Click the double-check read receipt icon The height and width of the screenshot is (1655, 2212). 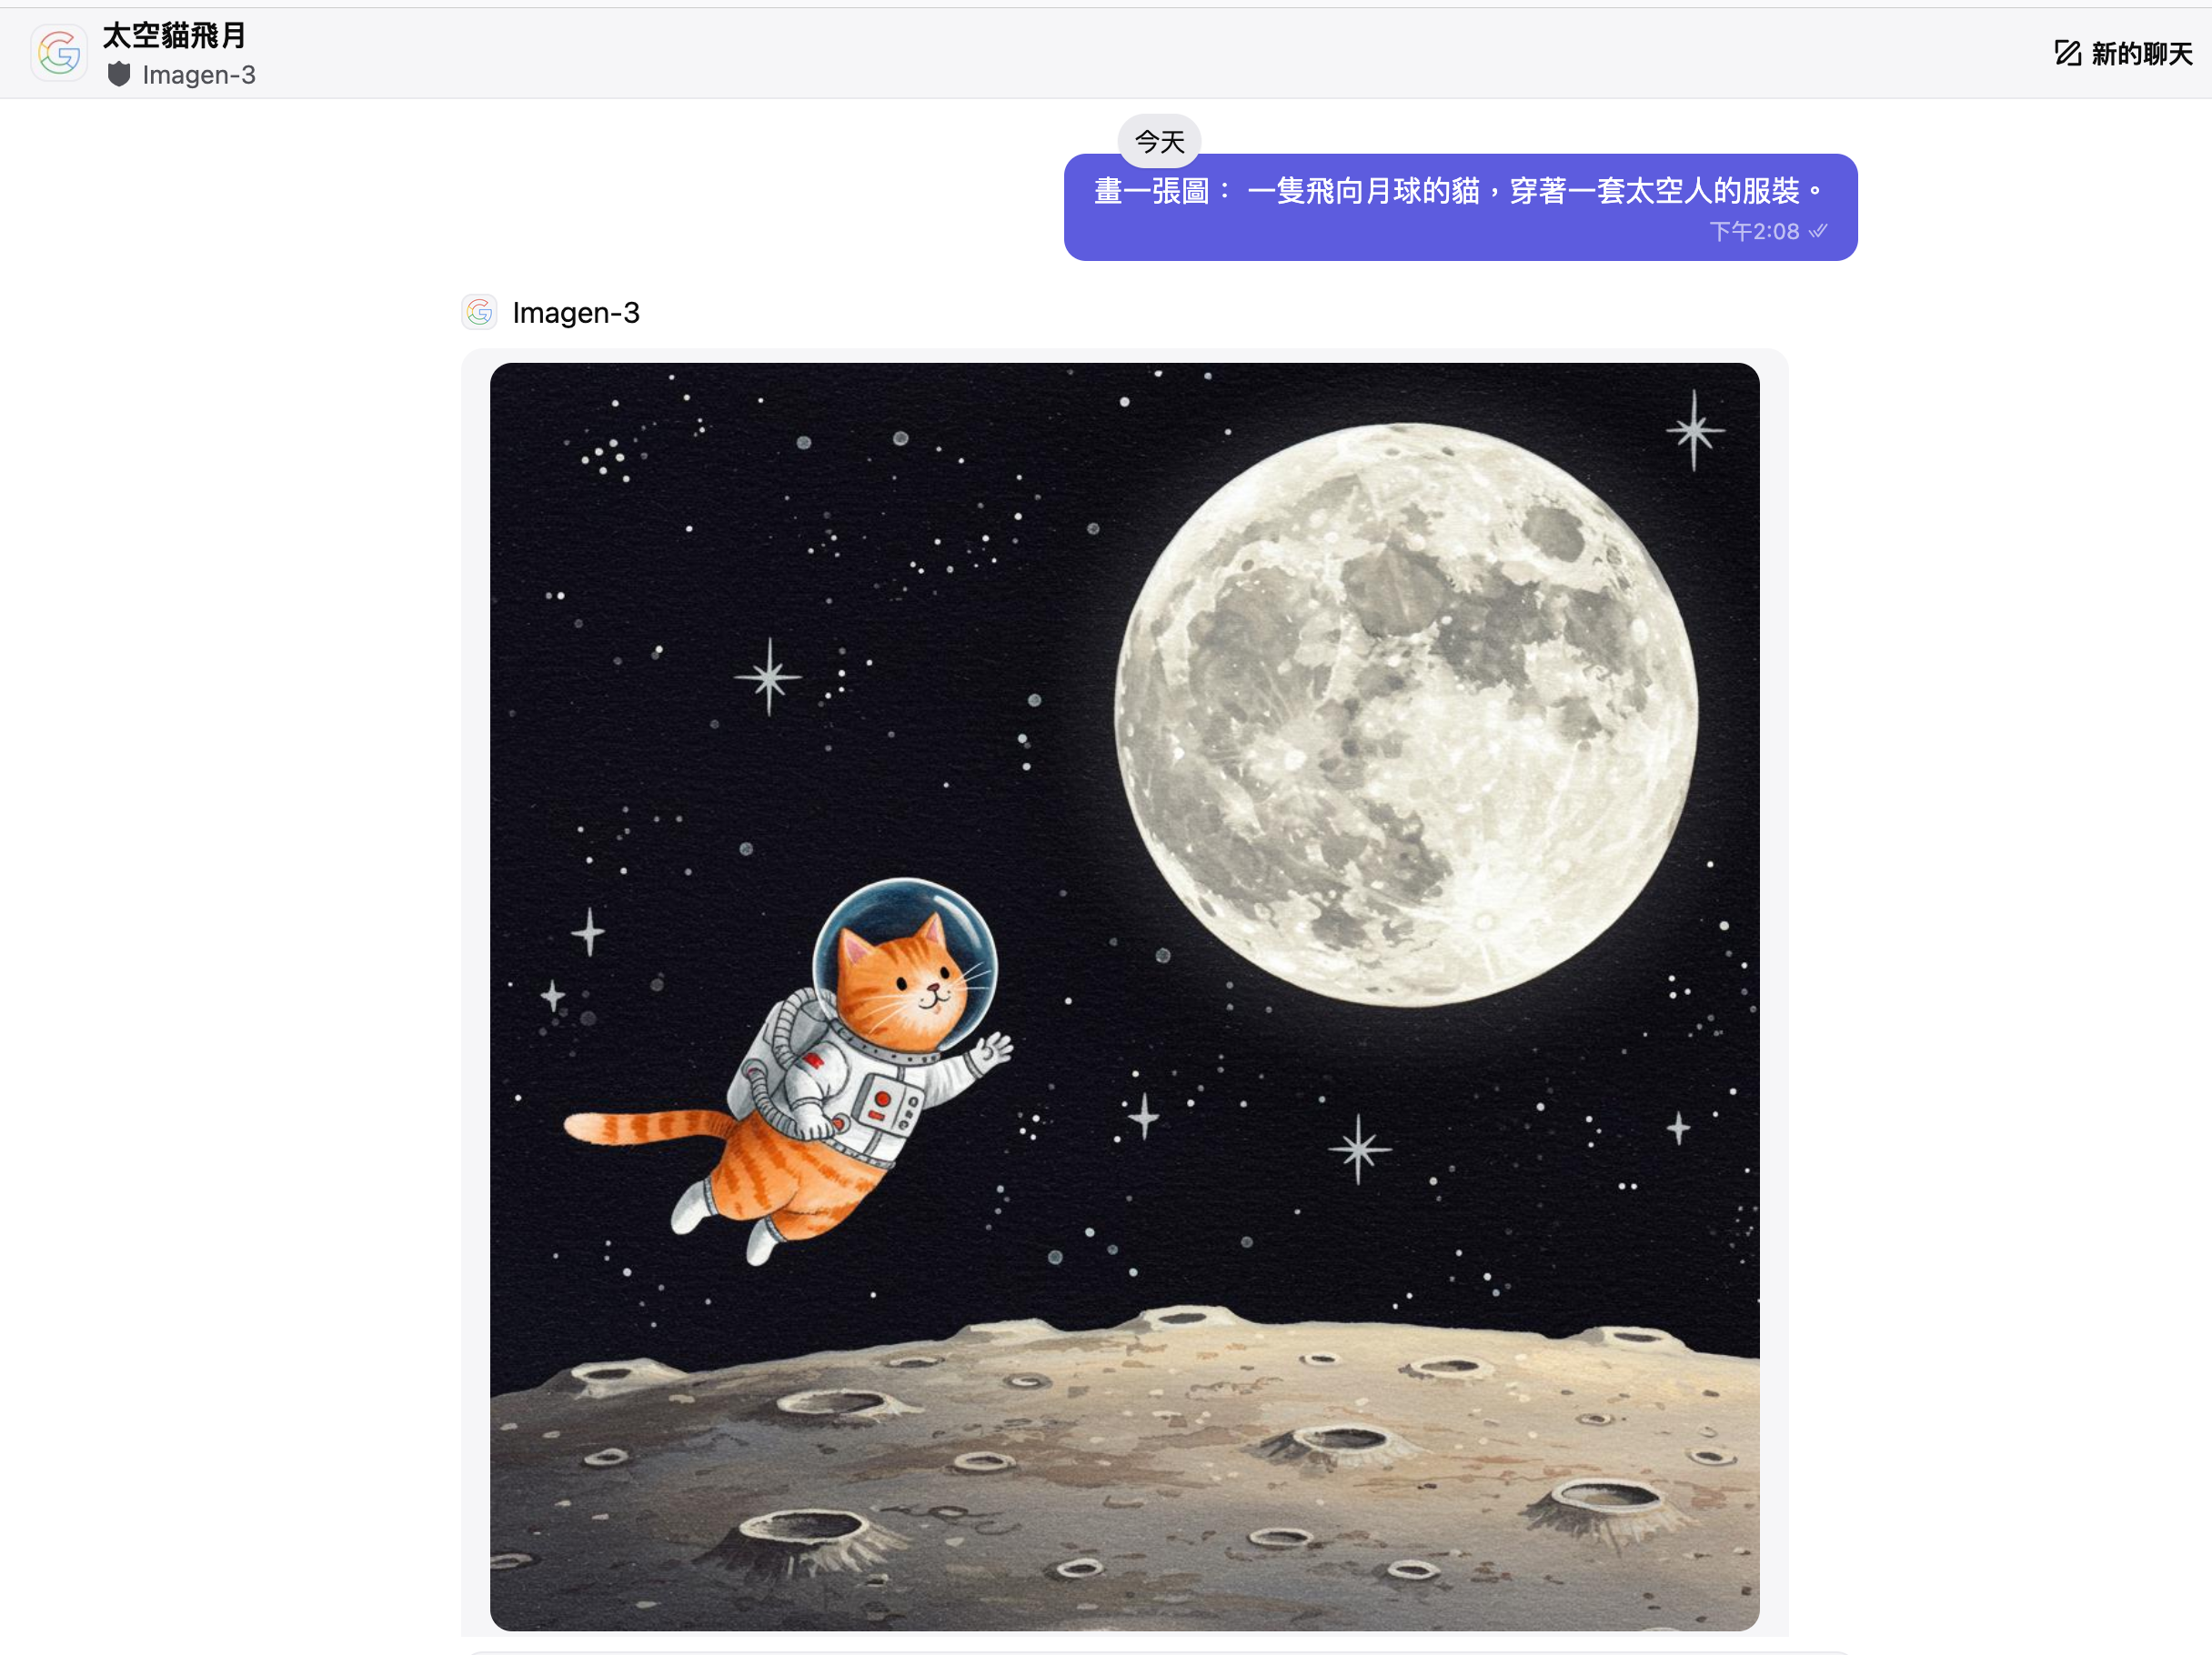(x=1818, y=231)
